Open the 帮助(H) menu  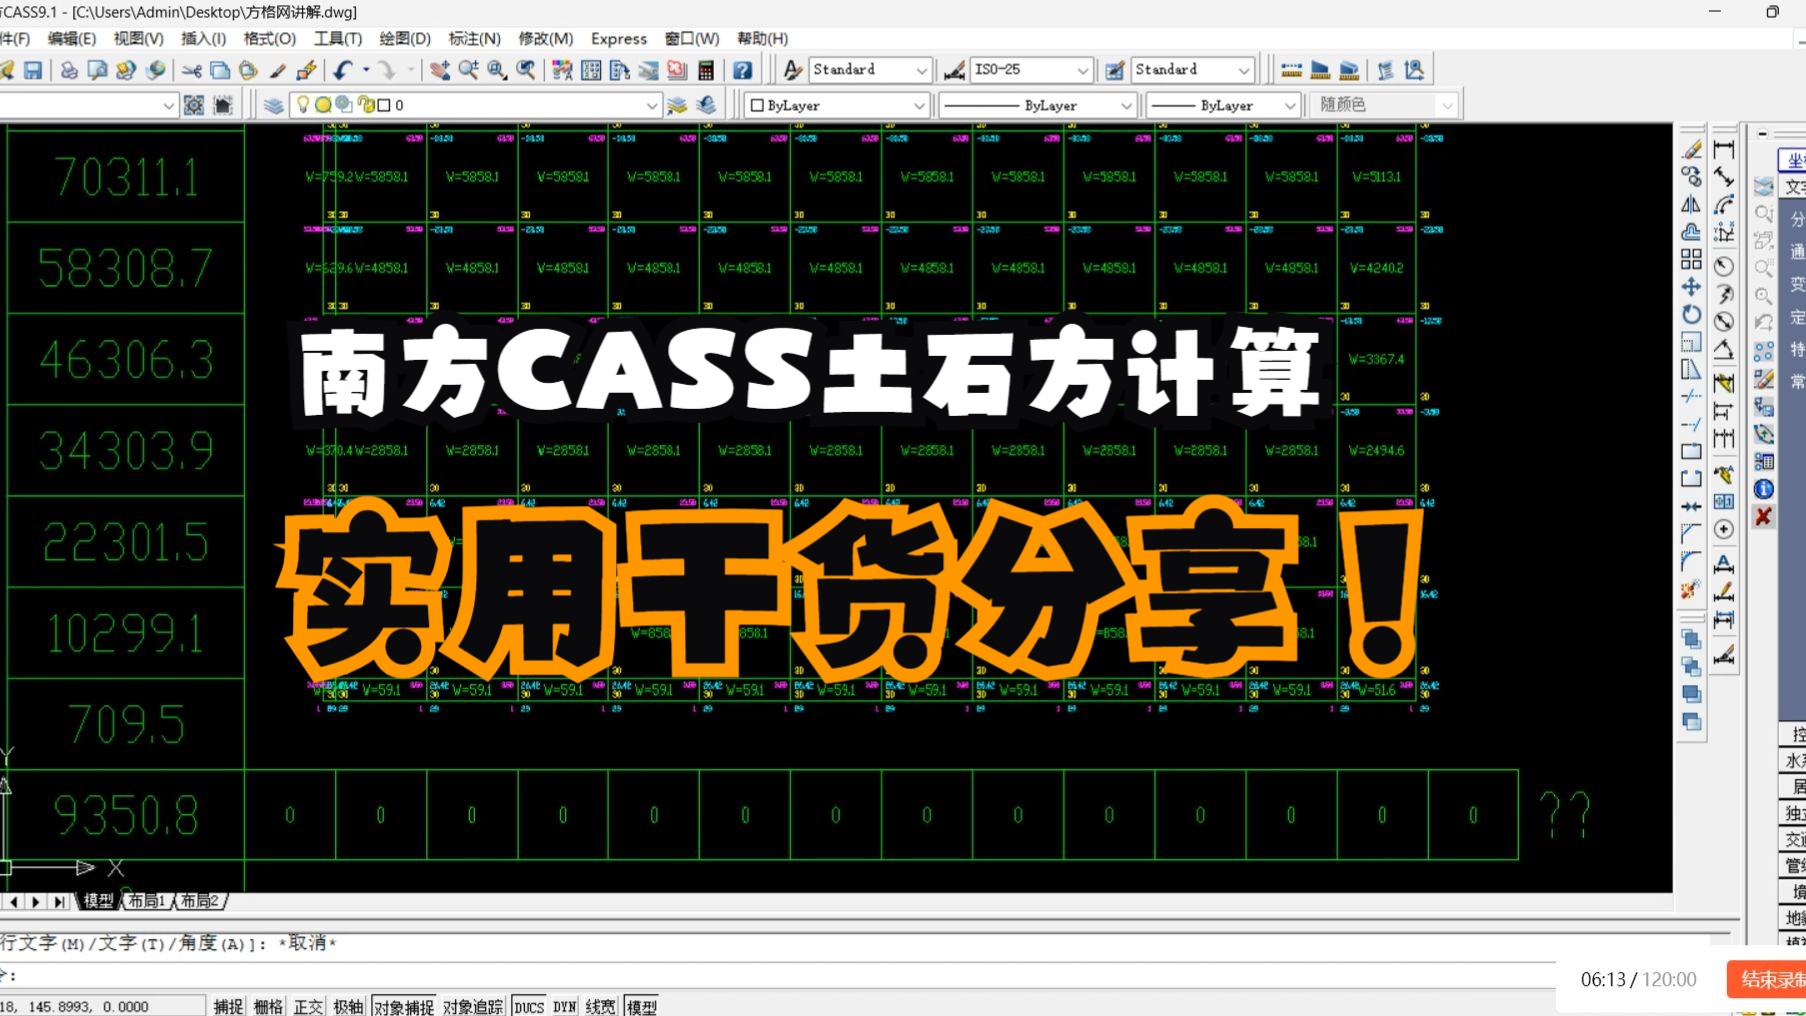[762, 38]
